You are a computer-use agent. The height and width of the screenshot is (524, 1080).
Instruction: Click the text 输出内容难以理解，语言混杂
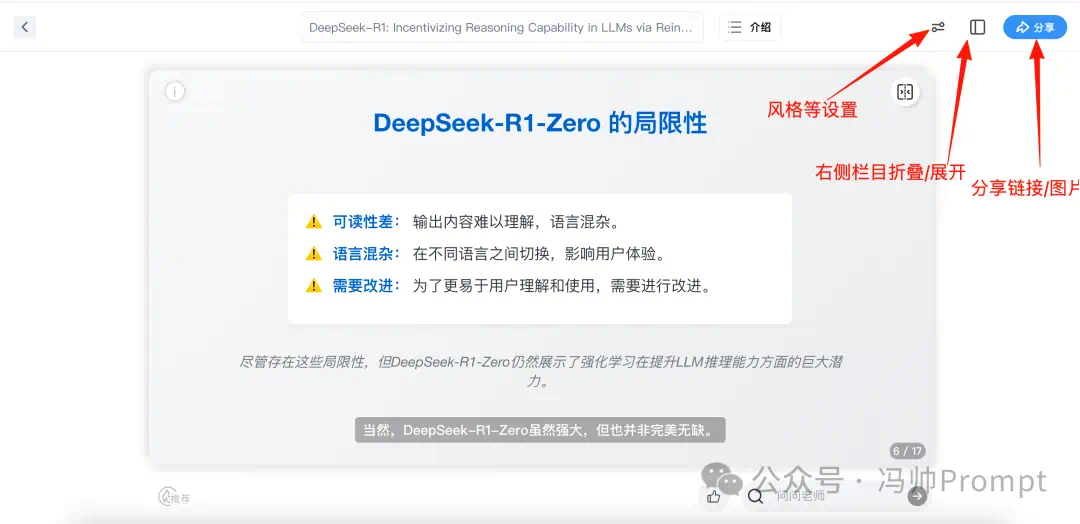(x=517, y=222)
